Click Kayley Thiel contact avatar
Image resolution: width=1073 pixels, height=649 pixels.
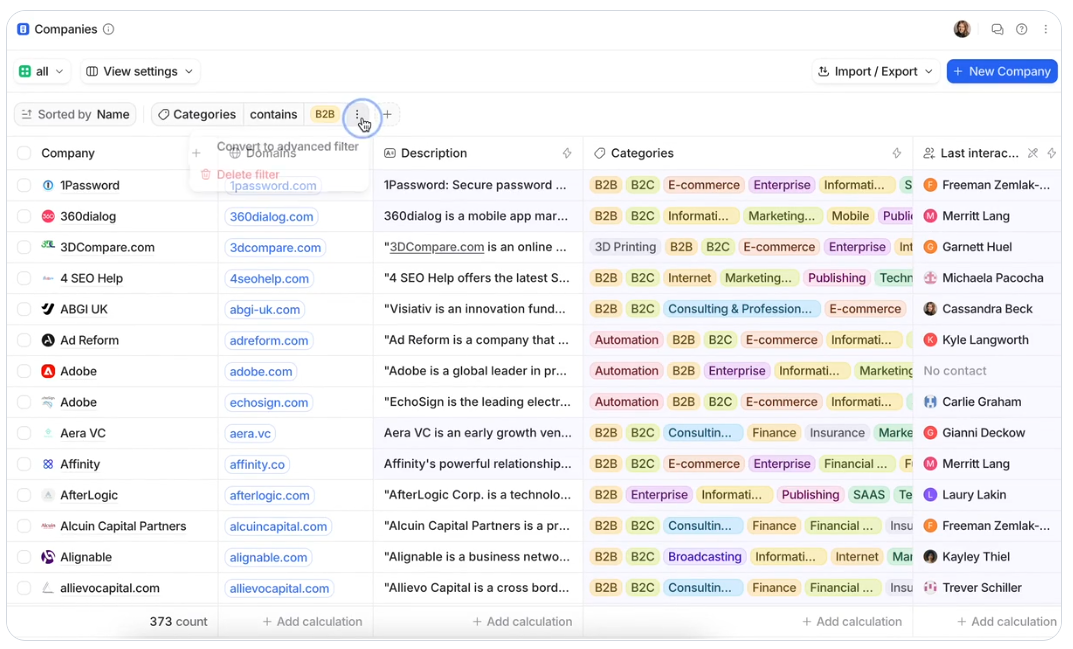point(930,557)
